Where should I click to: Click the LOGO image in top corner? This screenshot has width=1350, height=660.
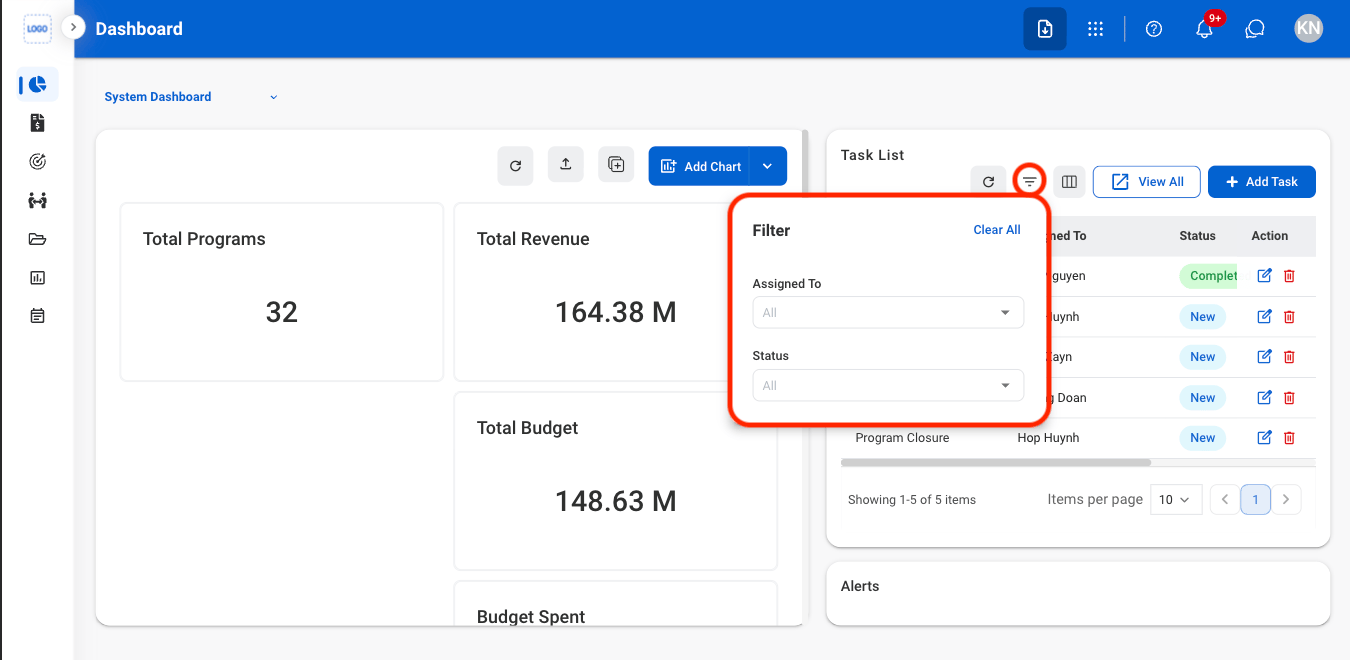(x=37, y=29)
